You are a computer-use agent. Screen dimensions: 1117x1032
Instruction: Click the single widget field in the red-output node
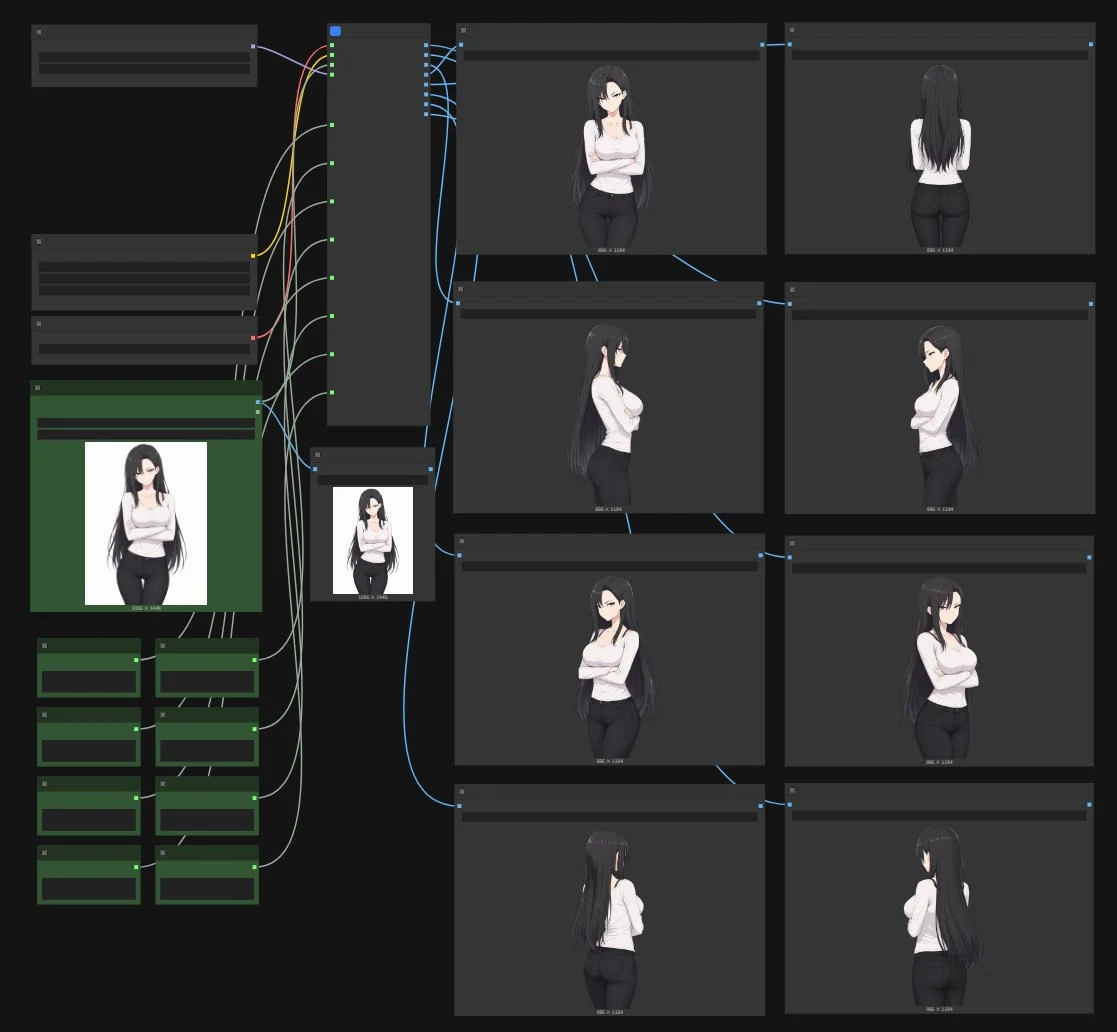click(x=144, y=349)
